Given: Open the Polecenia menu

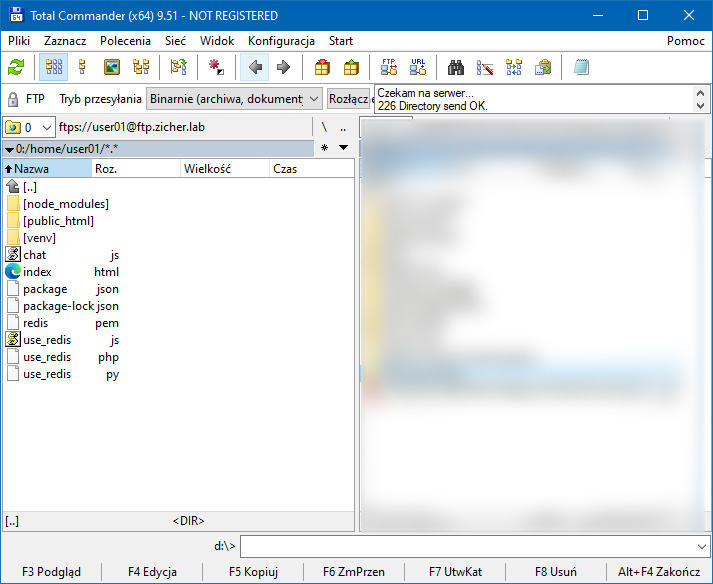Looking at the screenshot, I should [x=125, y=41].
